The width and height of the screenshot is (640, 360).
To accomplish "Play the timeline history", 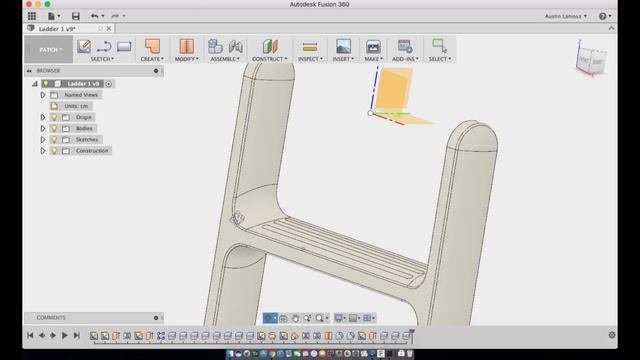I will [x=64, y=336].
